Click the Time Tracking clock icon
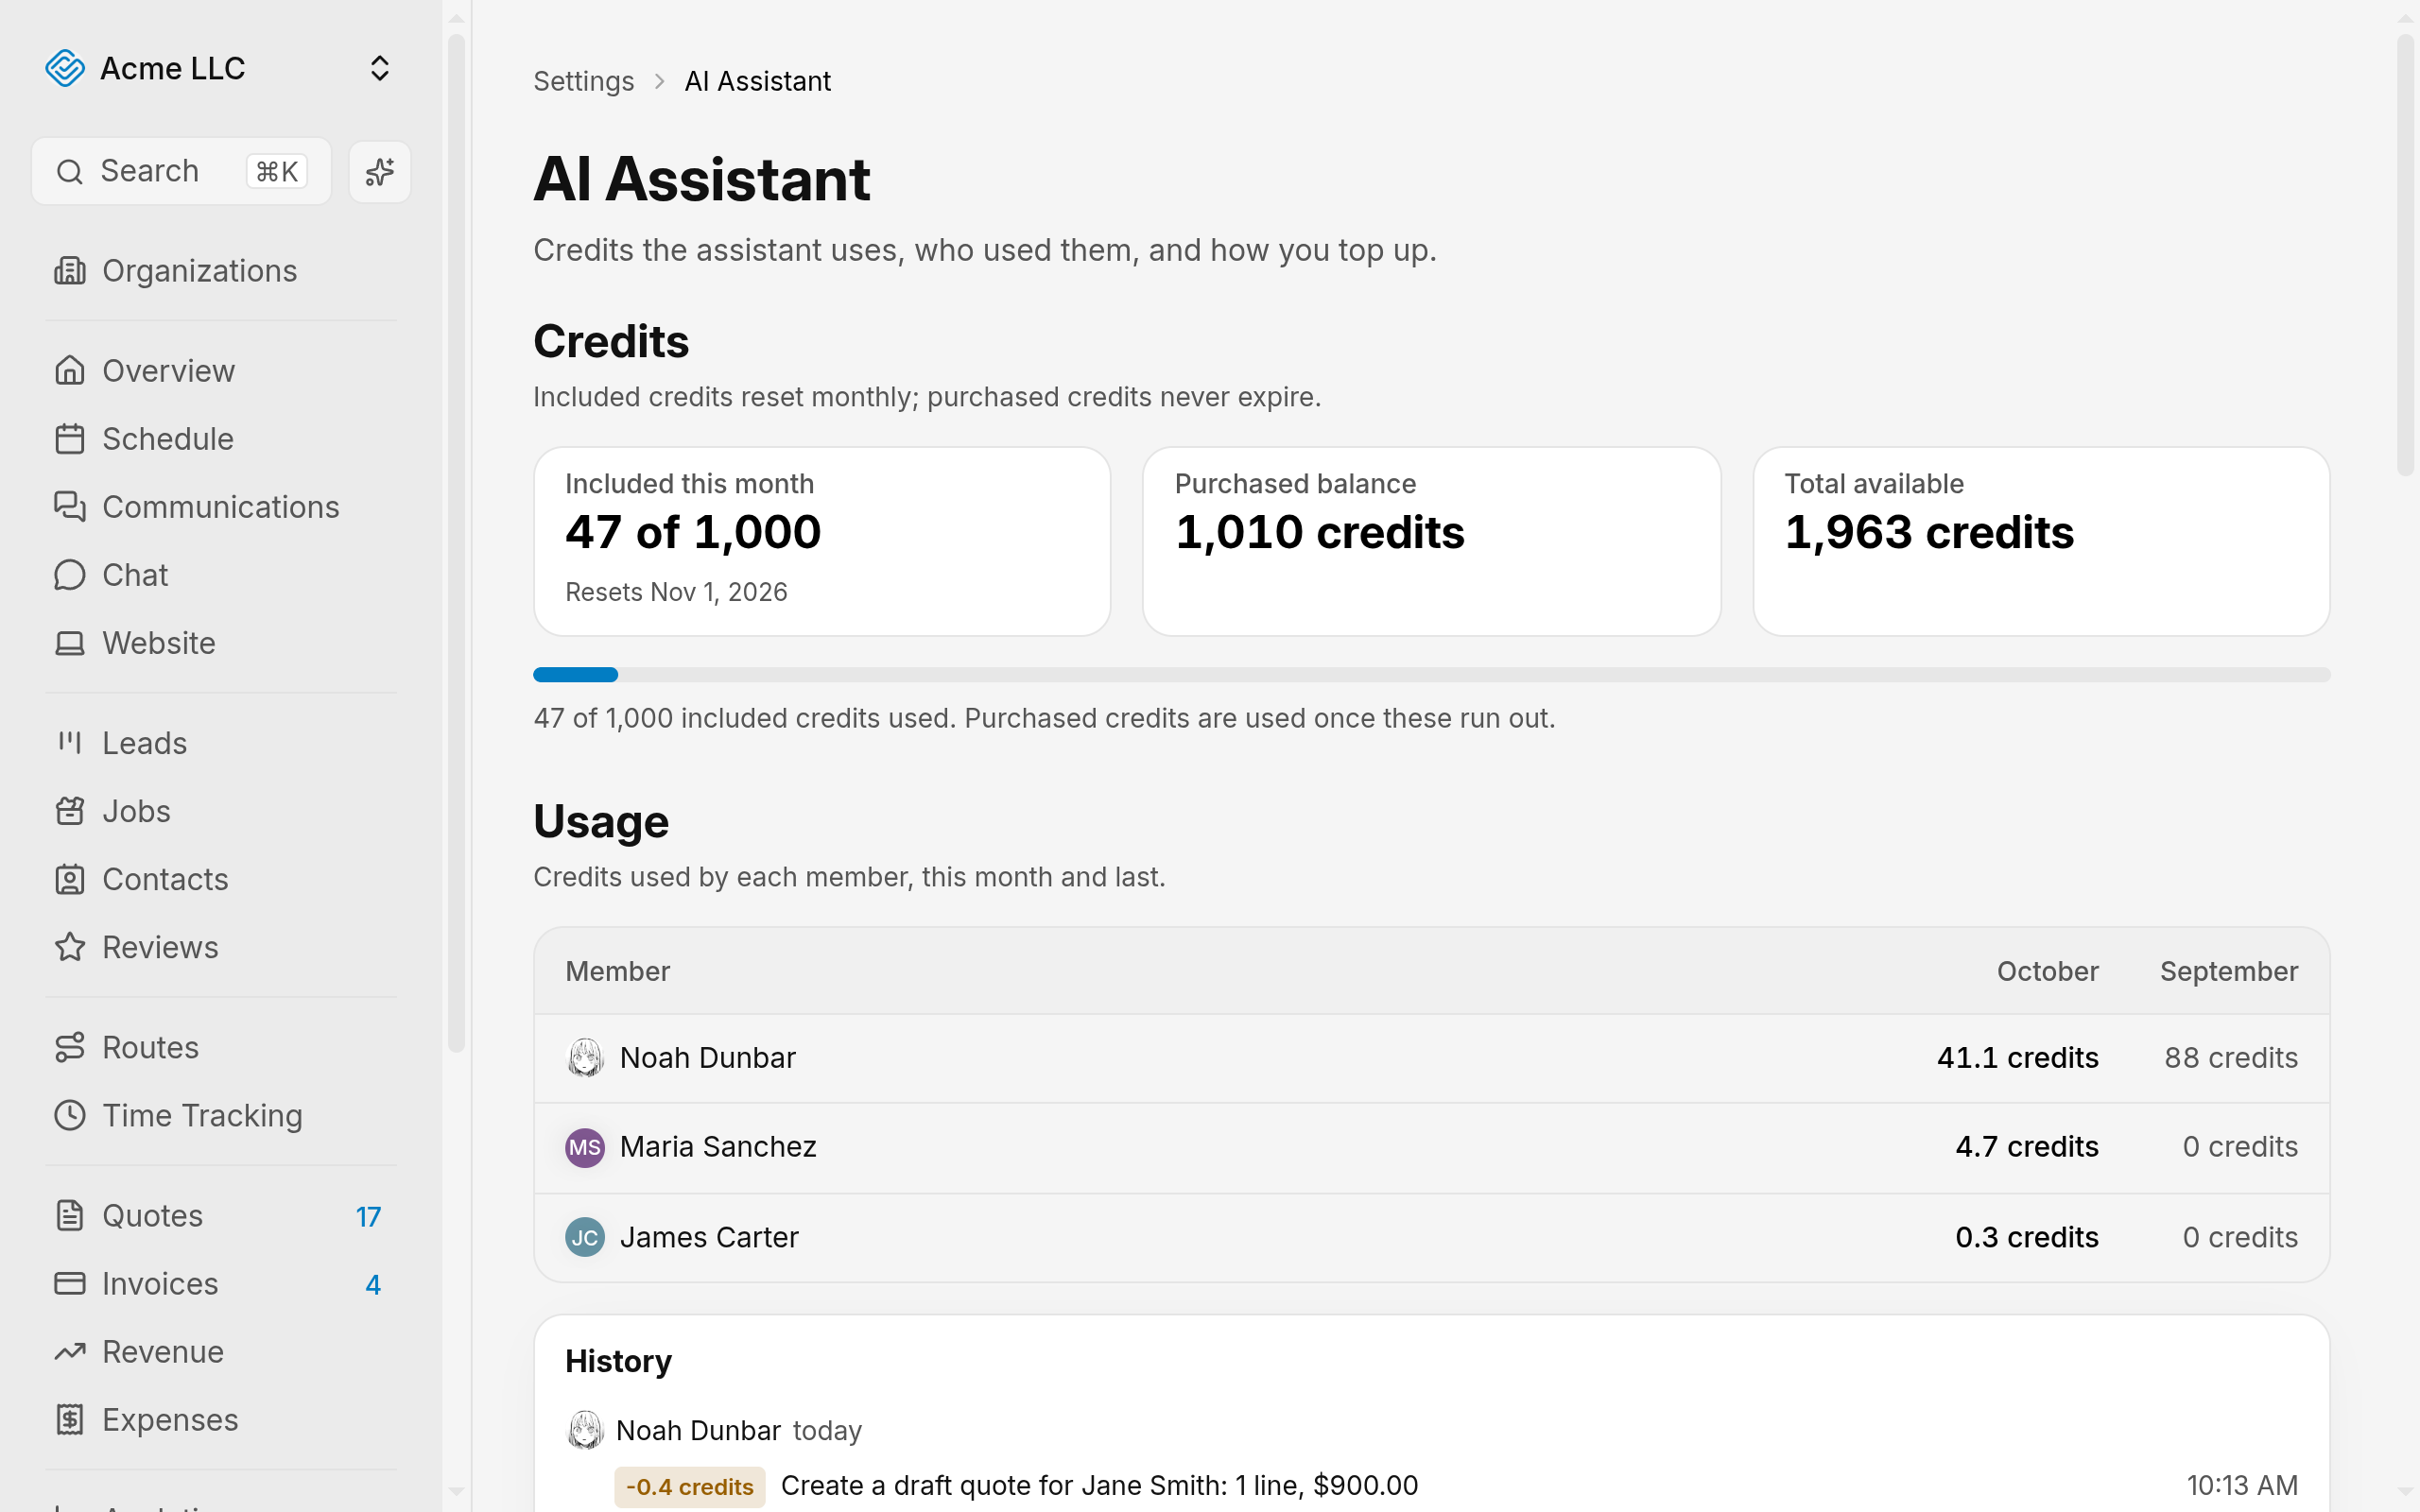Screen dimensions: 2420x1512 point(70,1114)
